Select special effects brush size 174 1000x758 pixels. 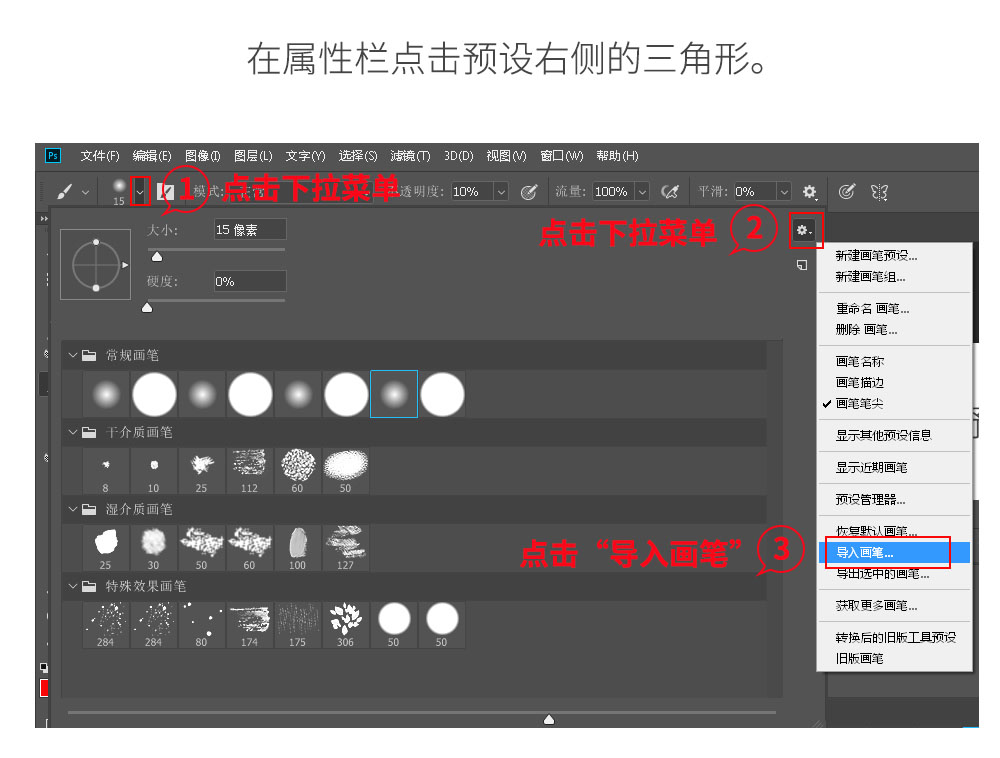249,625
